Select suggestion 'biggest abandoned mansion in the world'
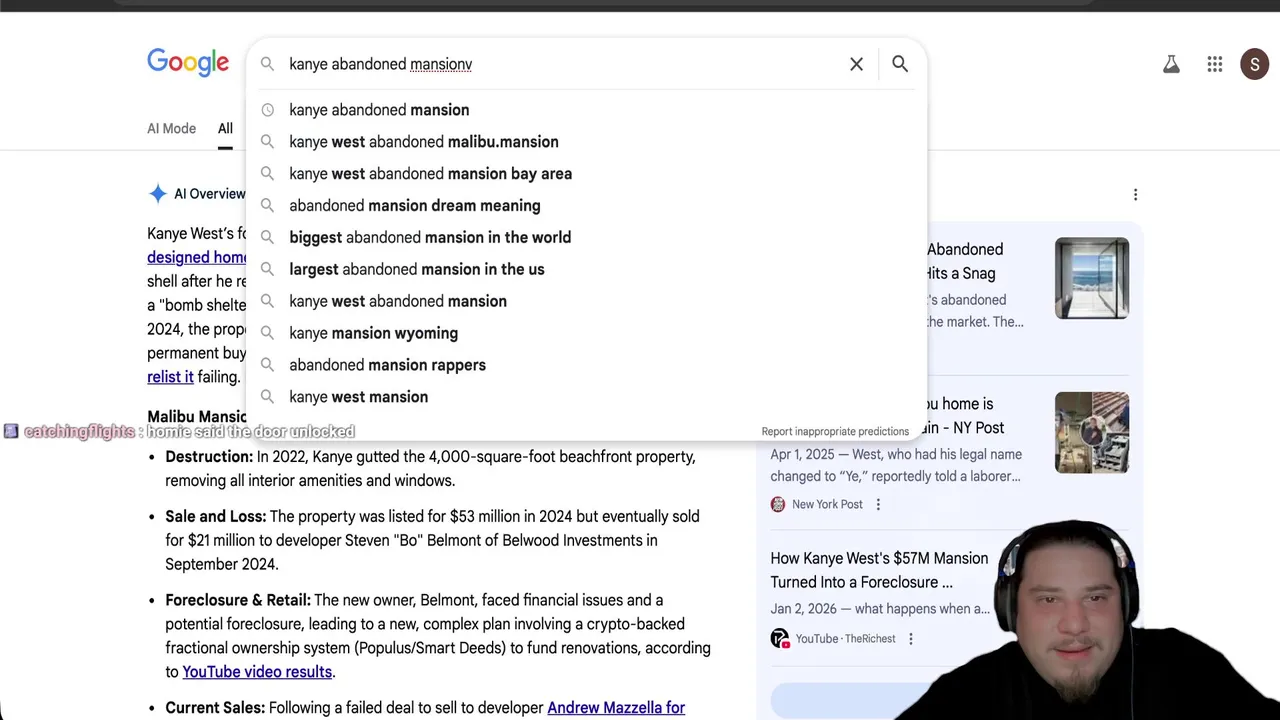1280x720 pixels. pos(586,238)
